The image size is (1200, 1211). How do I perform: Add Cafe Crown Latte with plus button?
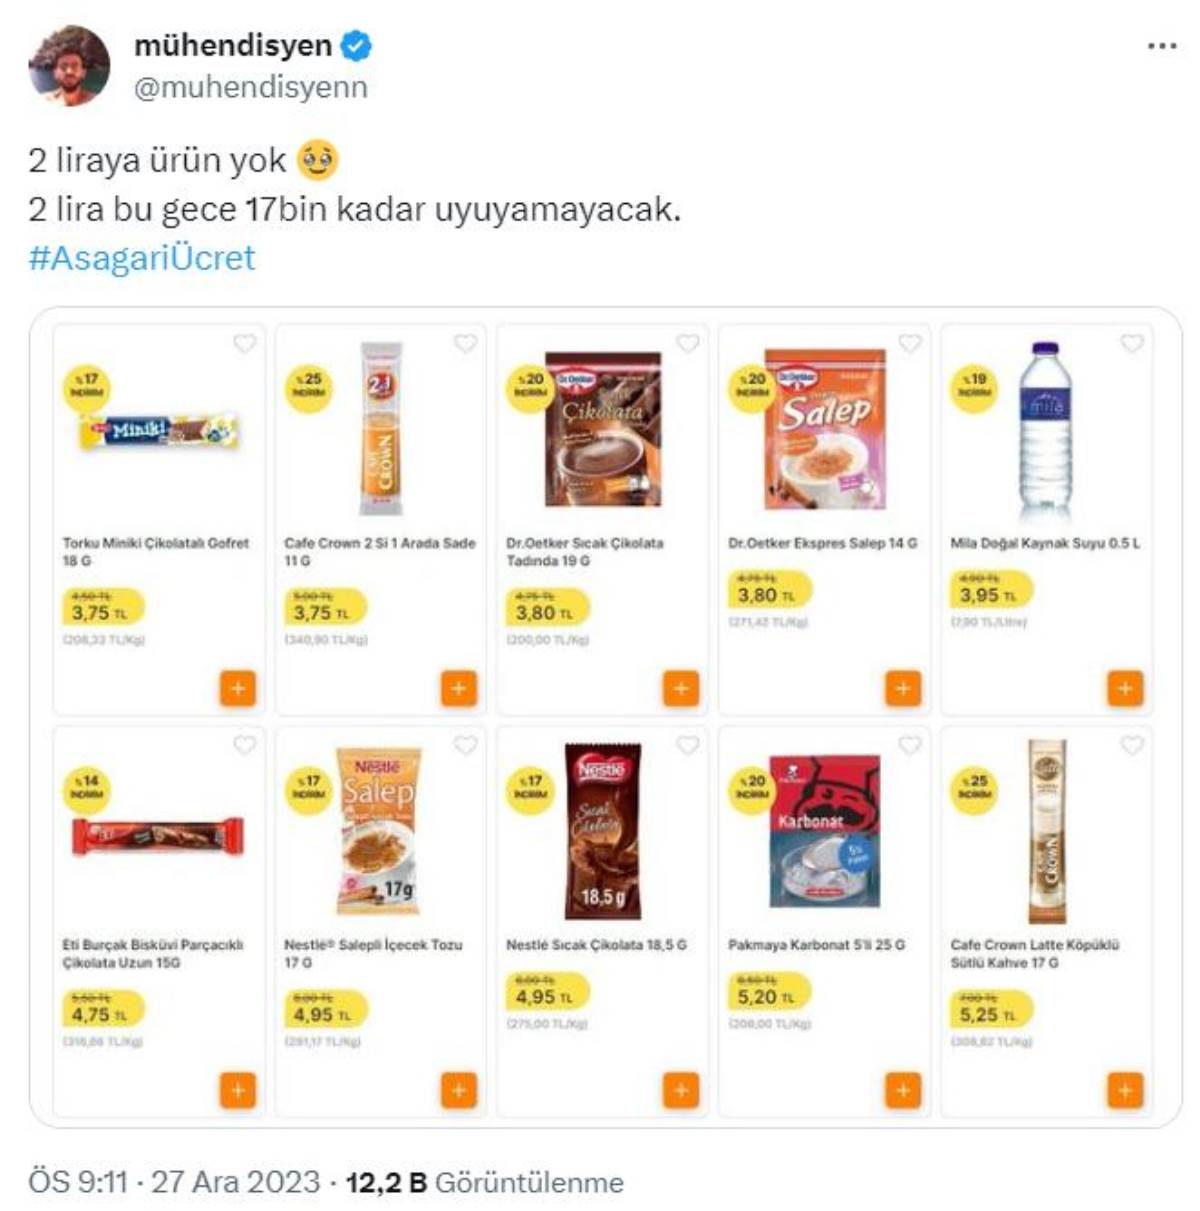pyautogui.click(x=1125, y=1090)
